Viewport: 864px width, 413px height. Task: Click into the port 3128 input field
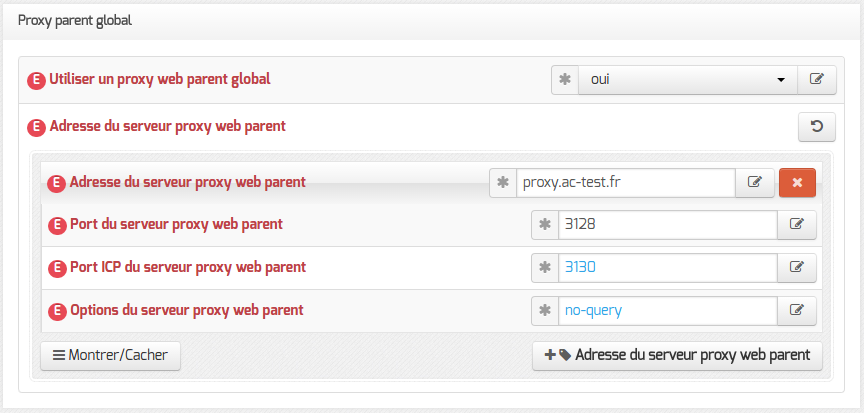668,225
